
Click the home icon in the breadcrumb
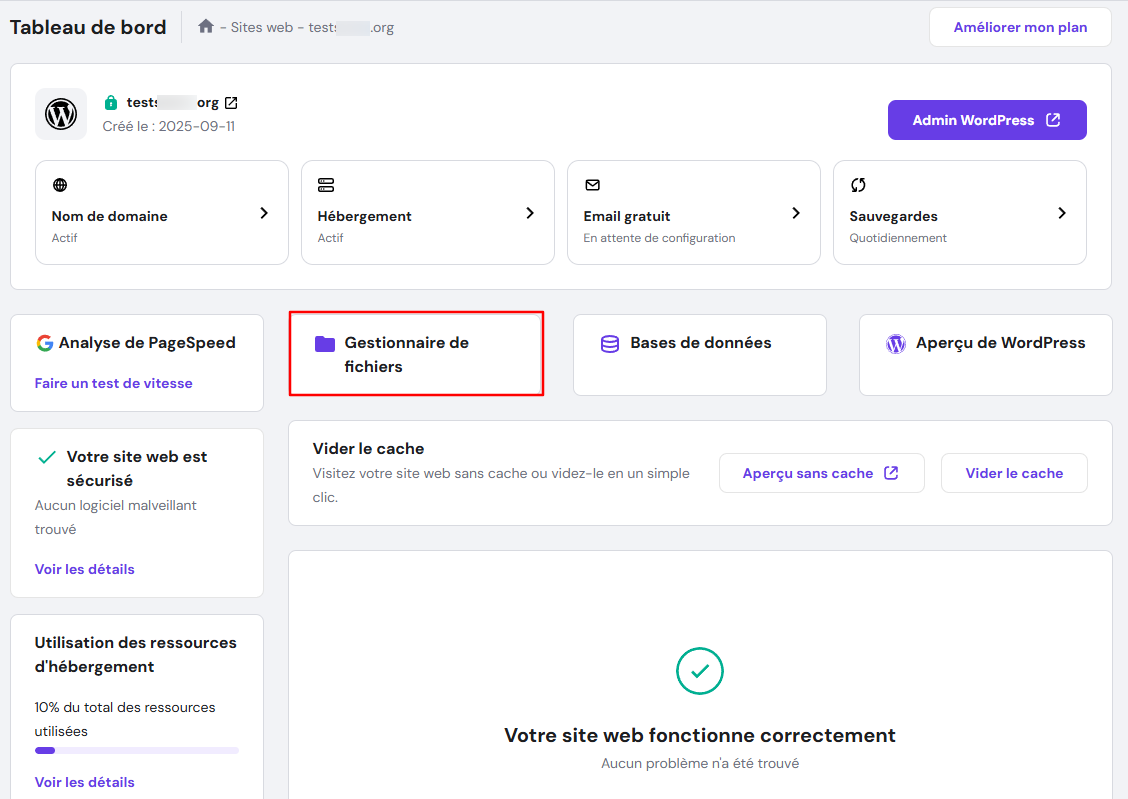tap(206, 27)
